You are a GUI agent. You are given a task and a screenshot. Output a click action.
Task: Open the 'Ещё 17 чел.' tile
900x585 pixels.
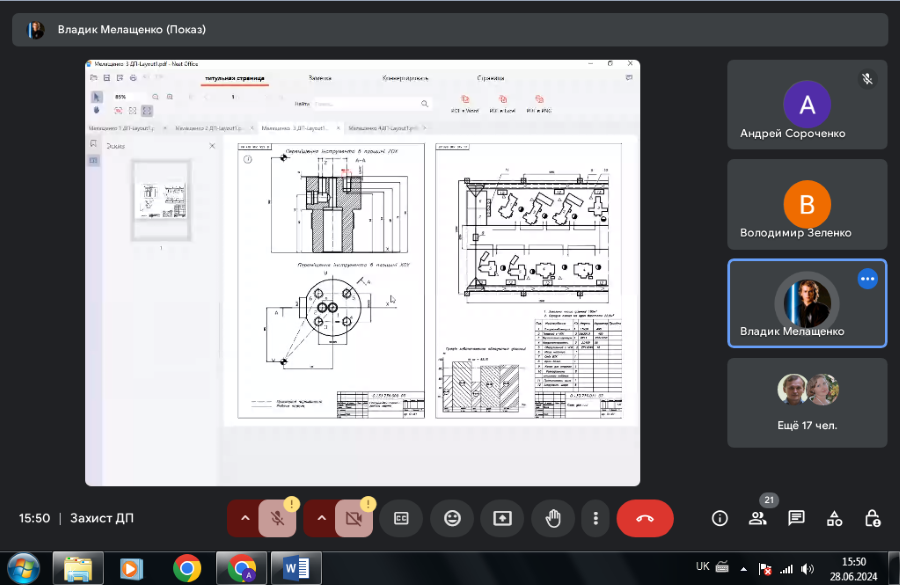click(806, 402)
